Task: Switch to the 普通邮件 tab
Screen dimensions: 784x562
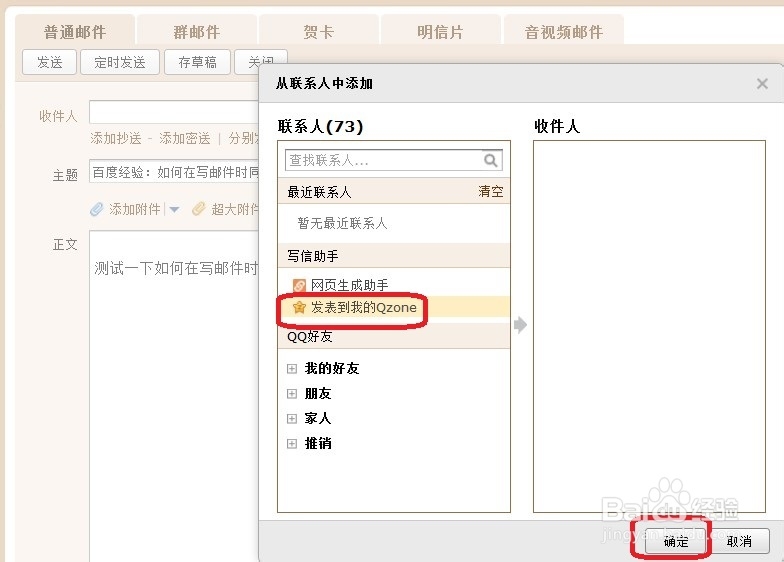Action: pos(75,32)
